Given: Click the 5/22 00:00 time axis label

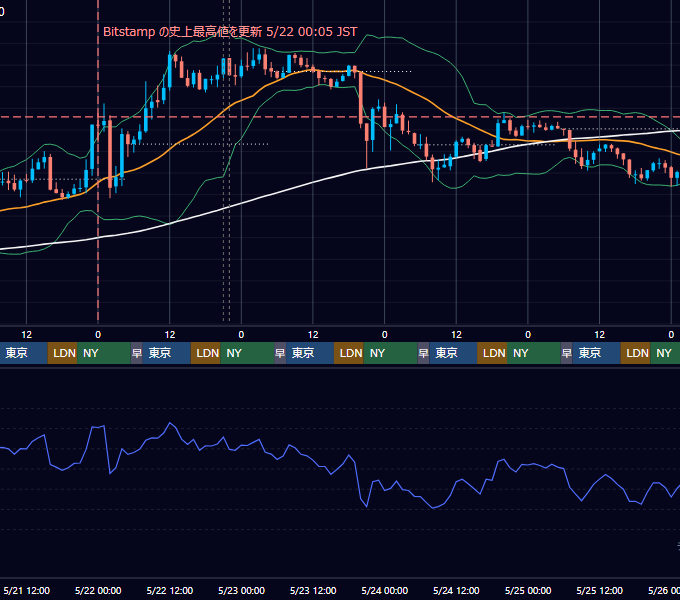Looking at the screenshot, I should (98, 590).
